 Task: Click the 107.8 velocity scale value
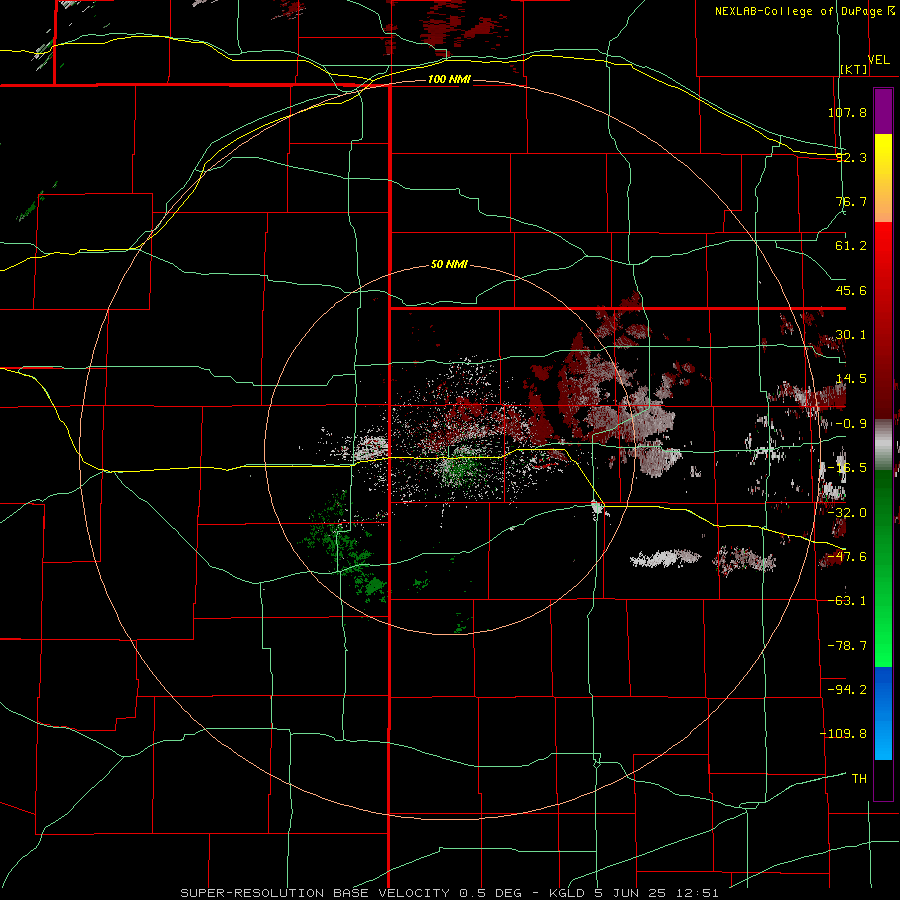pyautogui.click(x=847, y=112)
